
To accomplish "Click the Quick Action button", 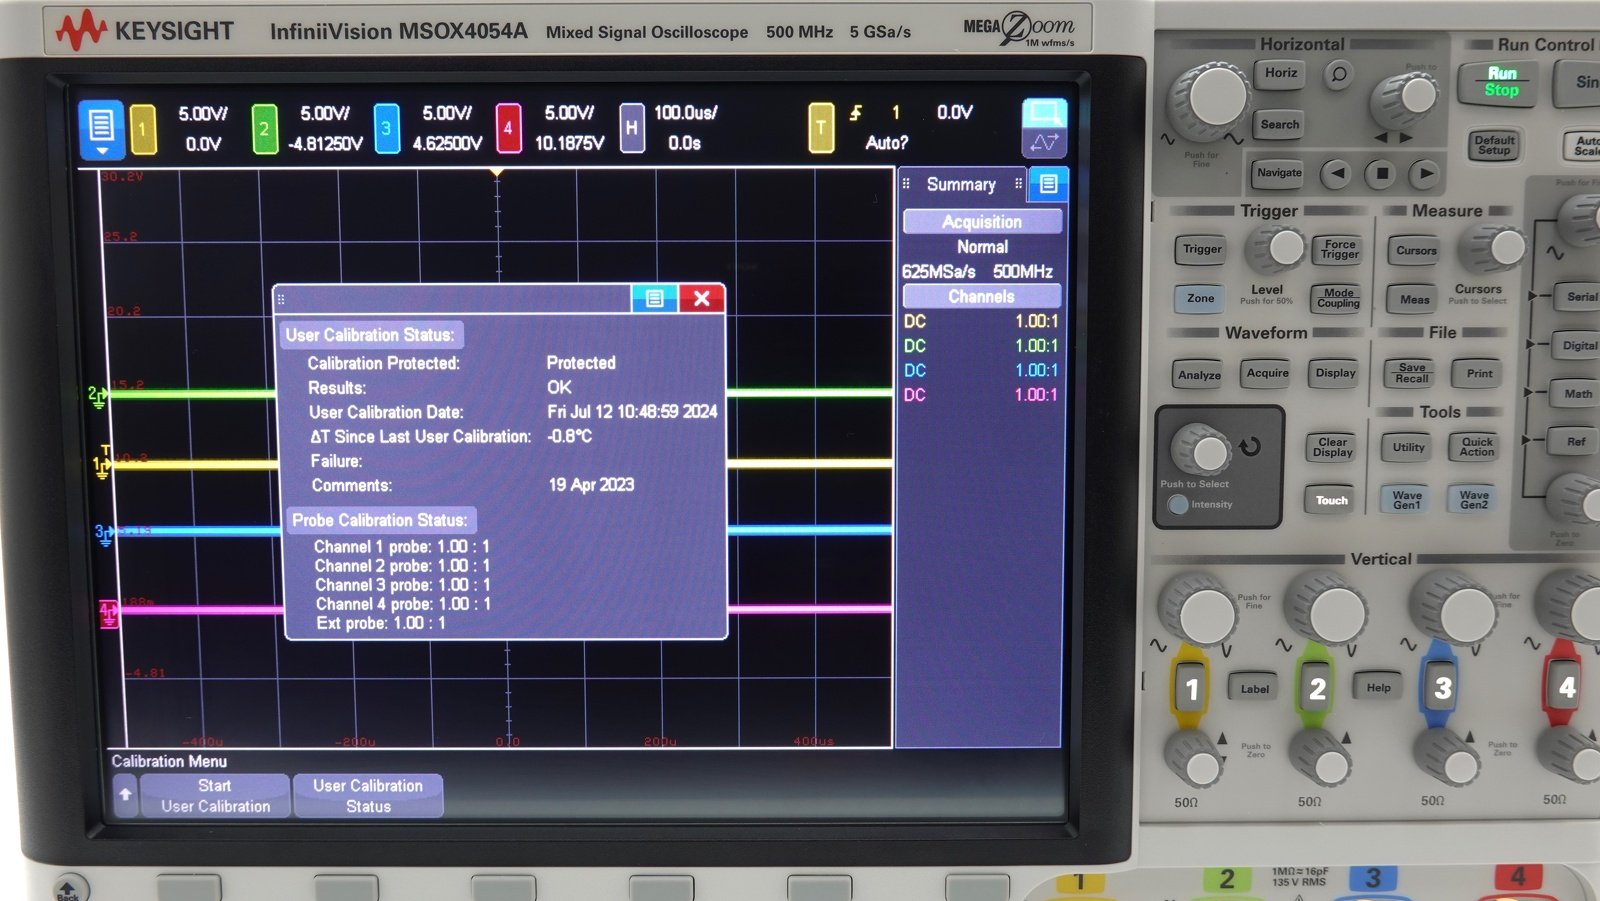I will coord(1476,447).
